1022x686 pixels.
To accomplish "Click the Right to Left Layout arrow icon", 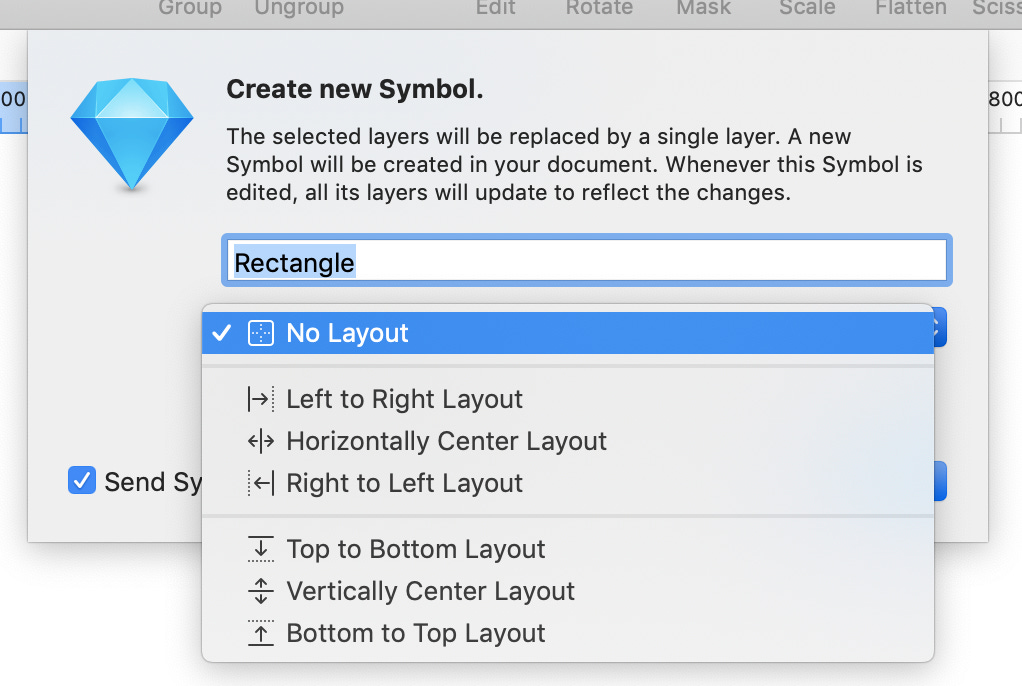I will pos(260,483).
